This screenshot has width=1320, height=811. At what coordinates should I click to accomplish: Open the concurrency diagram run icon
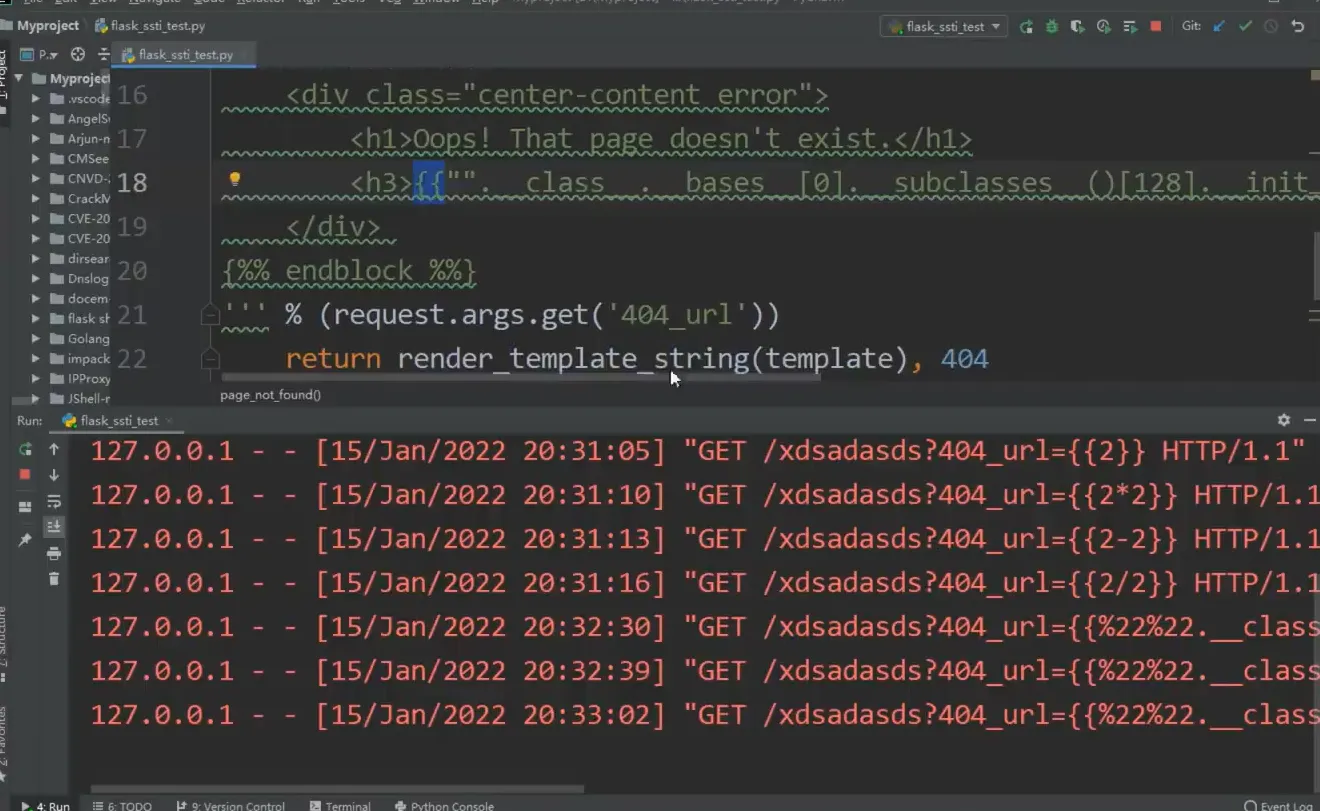tap(1130, 27)
